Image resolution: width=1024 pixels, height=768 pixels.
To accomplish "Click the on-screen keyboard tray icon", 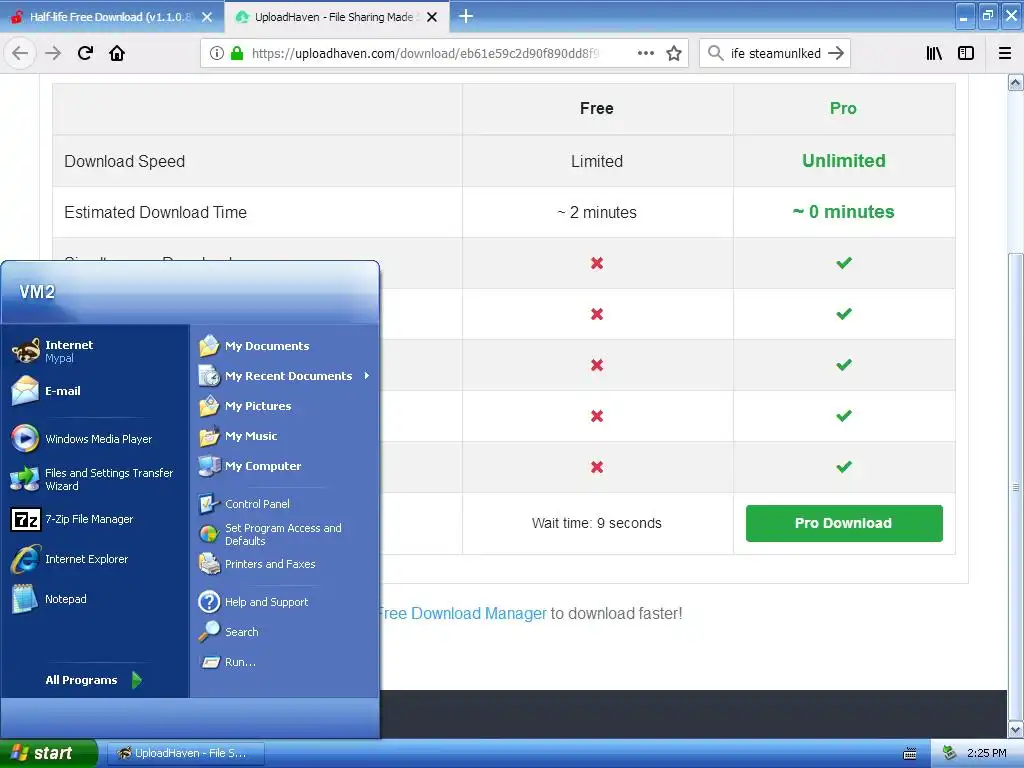I will pos(910,754).
